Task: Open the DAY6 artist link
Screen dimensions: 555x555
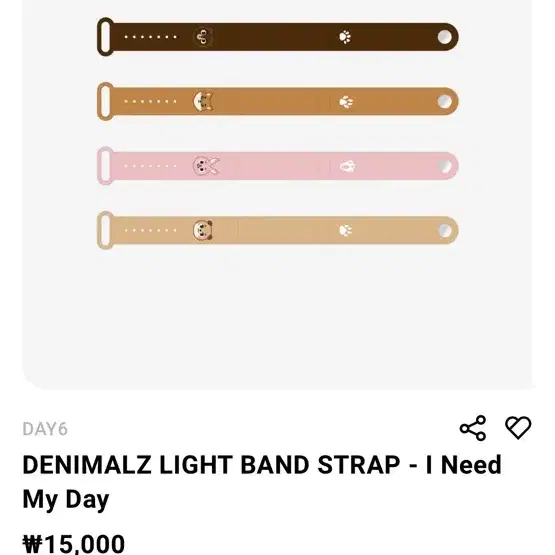Action: pos(45,429)
